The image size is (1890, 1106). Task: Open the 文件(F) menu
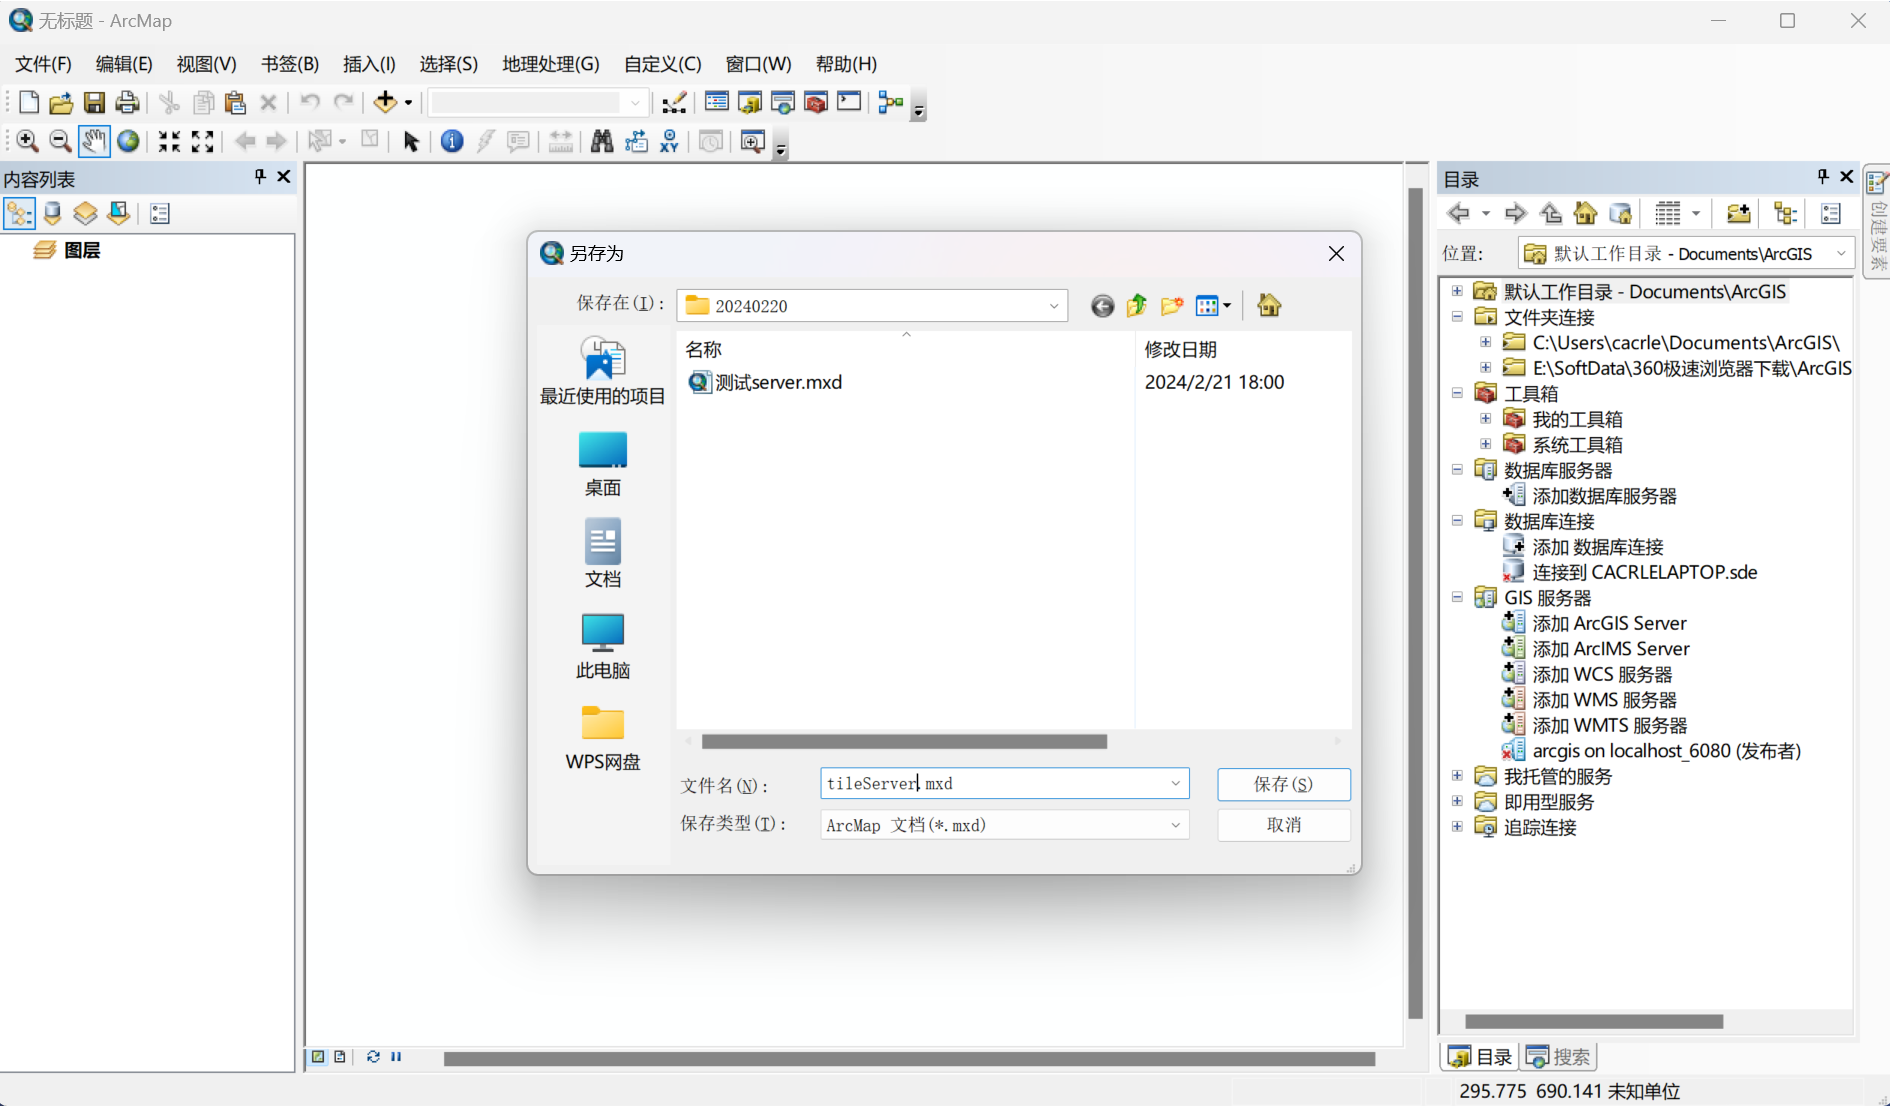43,64
